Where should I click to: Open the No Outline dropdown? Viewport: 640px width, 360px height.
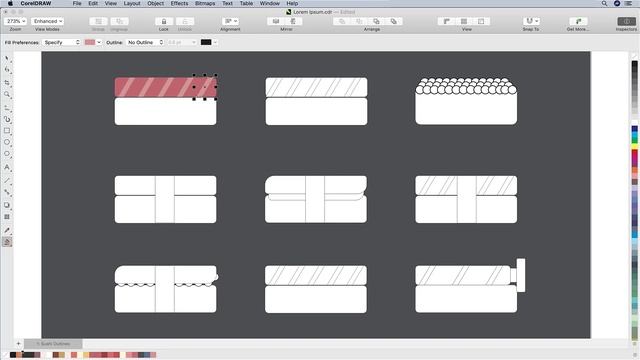coord(145,42)
